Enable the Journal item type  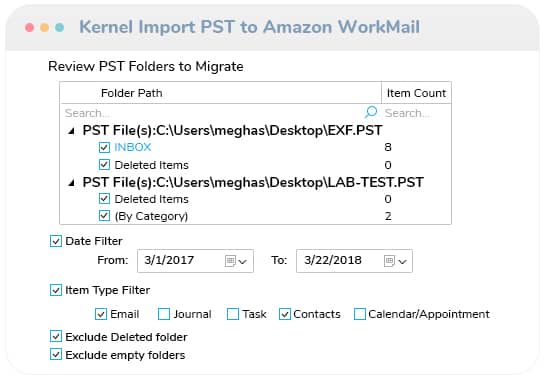tap(164, 314)
